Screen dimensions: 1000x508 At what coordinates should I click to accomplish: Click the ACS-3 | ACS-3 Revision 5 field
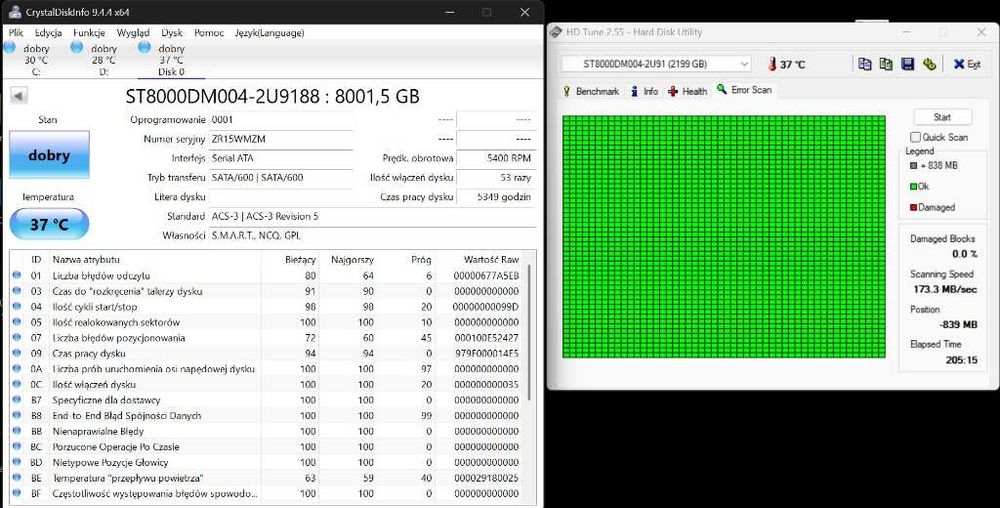[x=373, y=216]
